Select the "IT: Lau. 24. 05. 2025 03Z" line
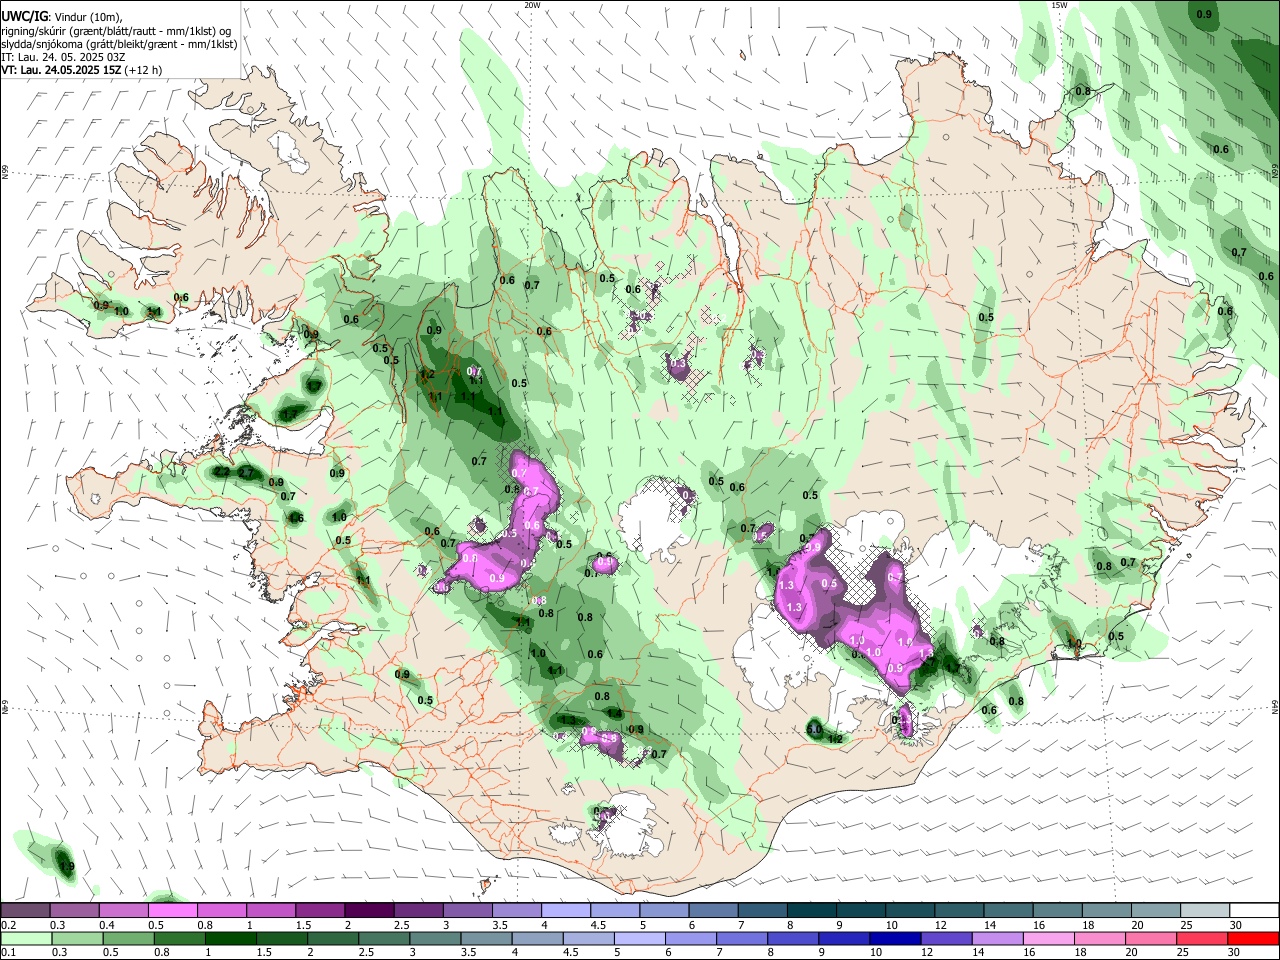 click(63, 57)
